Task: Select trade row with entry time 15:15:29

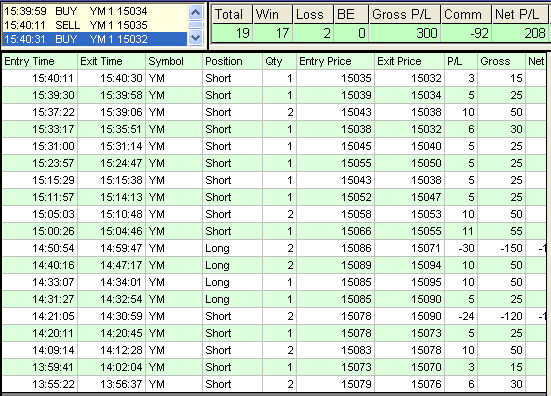Action: pyautogui.click(x=274, y=180)
